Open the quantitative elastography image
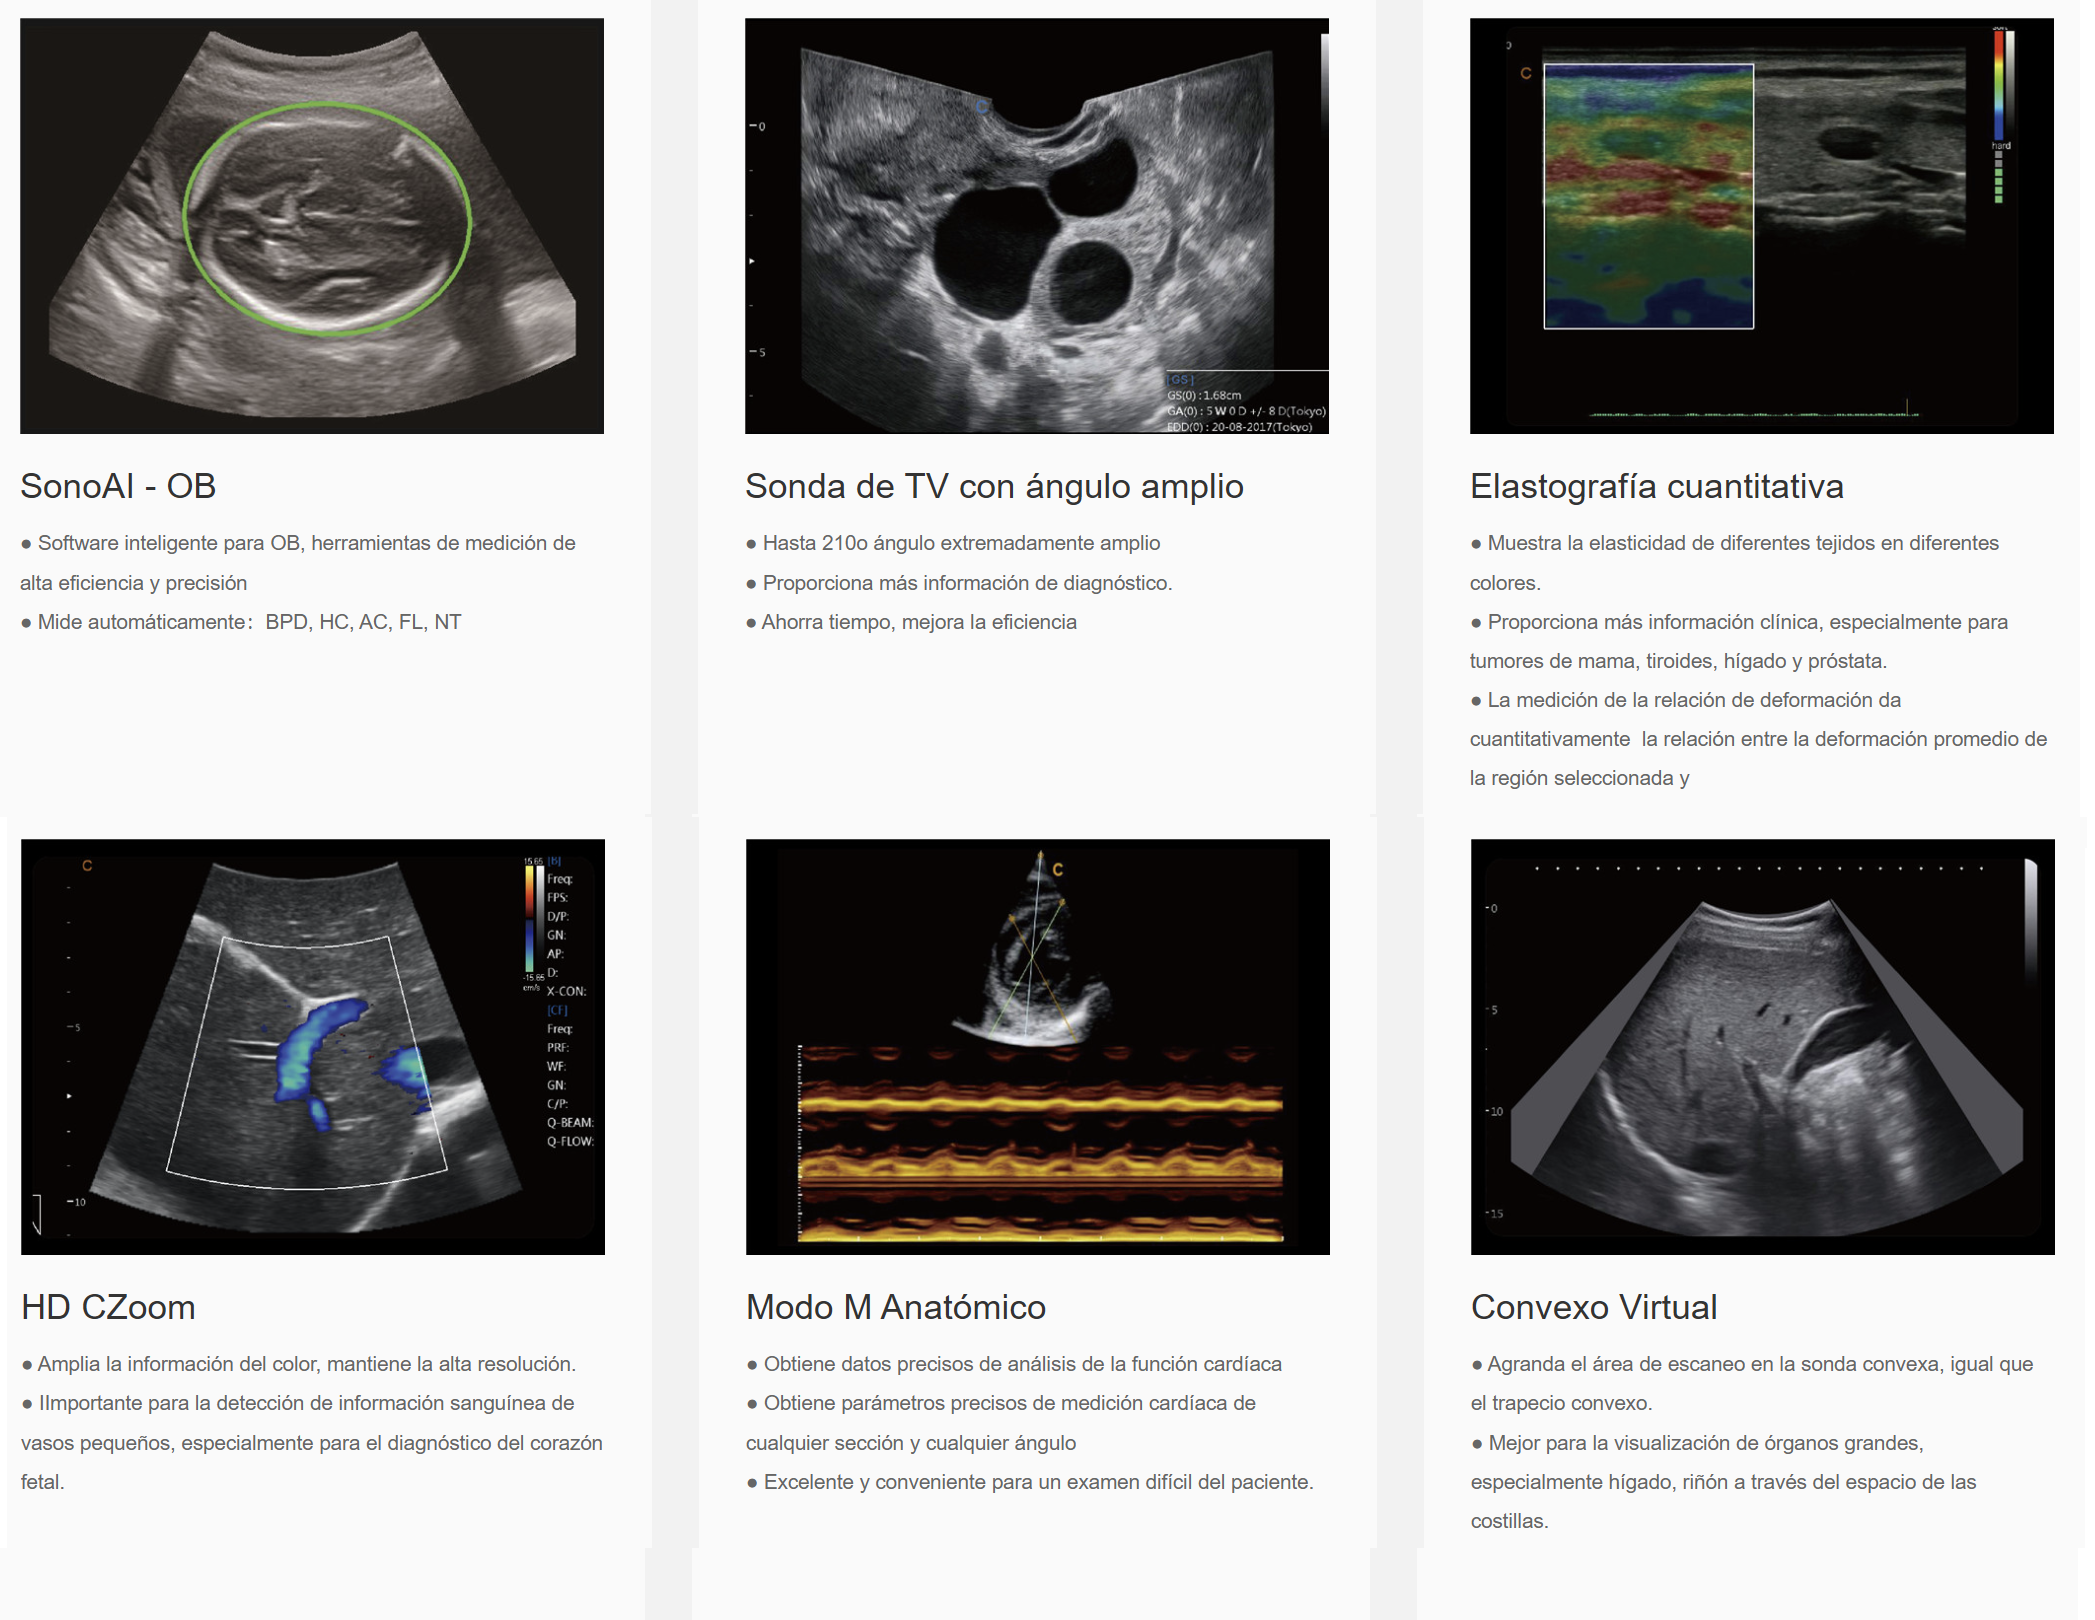Image resolution: width=2095 pixels, height=1620 pixels. click(x=1760, y=225)
